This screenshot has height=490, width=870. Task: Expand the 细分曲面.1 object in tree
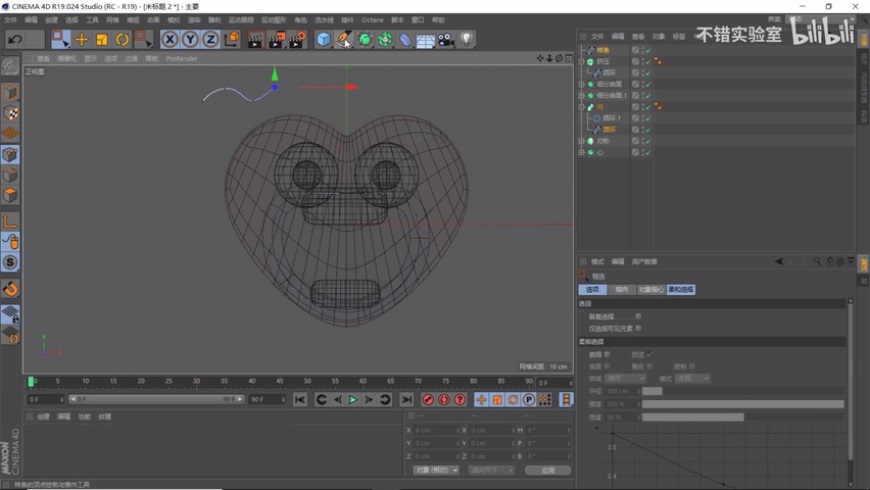(x=581, y=95)
